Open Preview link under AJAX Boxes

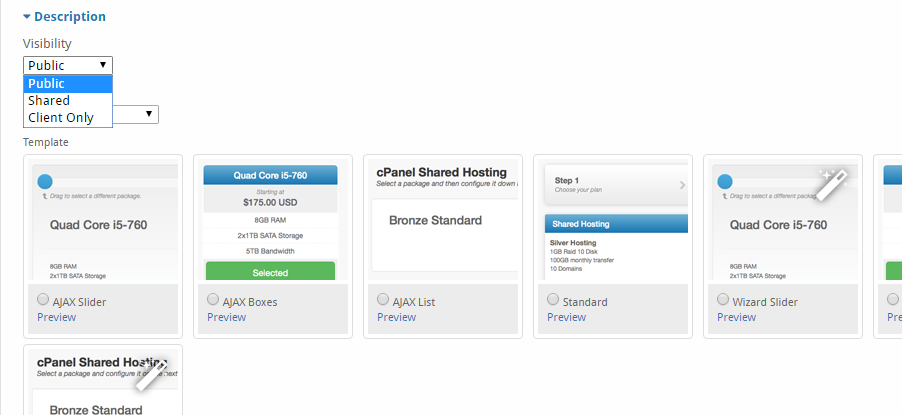[226, 317]
